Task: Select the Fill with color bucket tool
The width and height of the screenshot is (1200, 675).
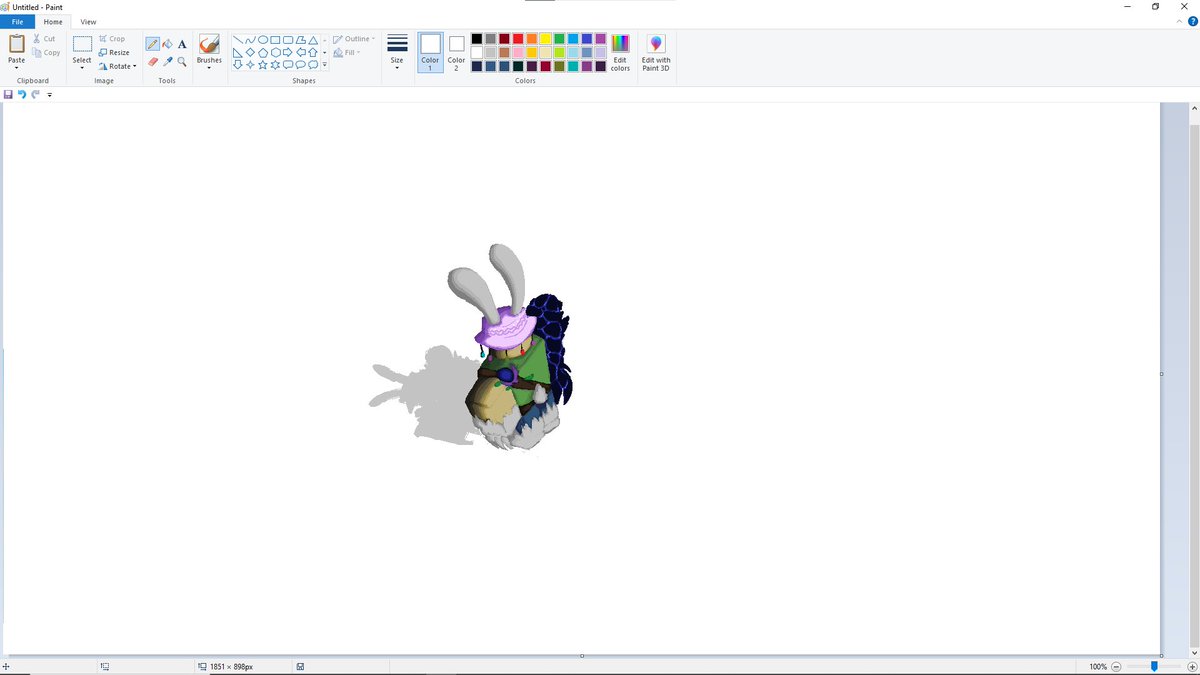Action: (x=167, y=44)
